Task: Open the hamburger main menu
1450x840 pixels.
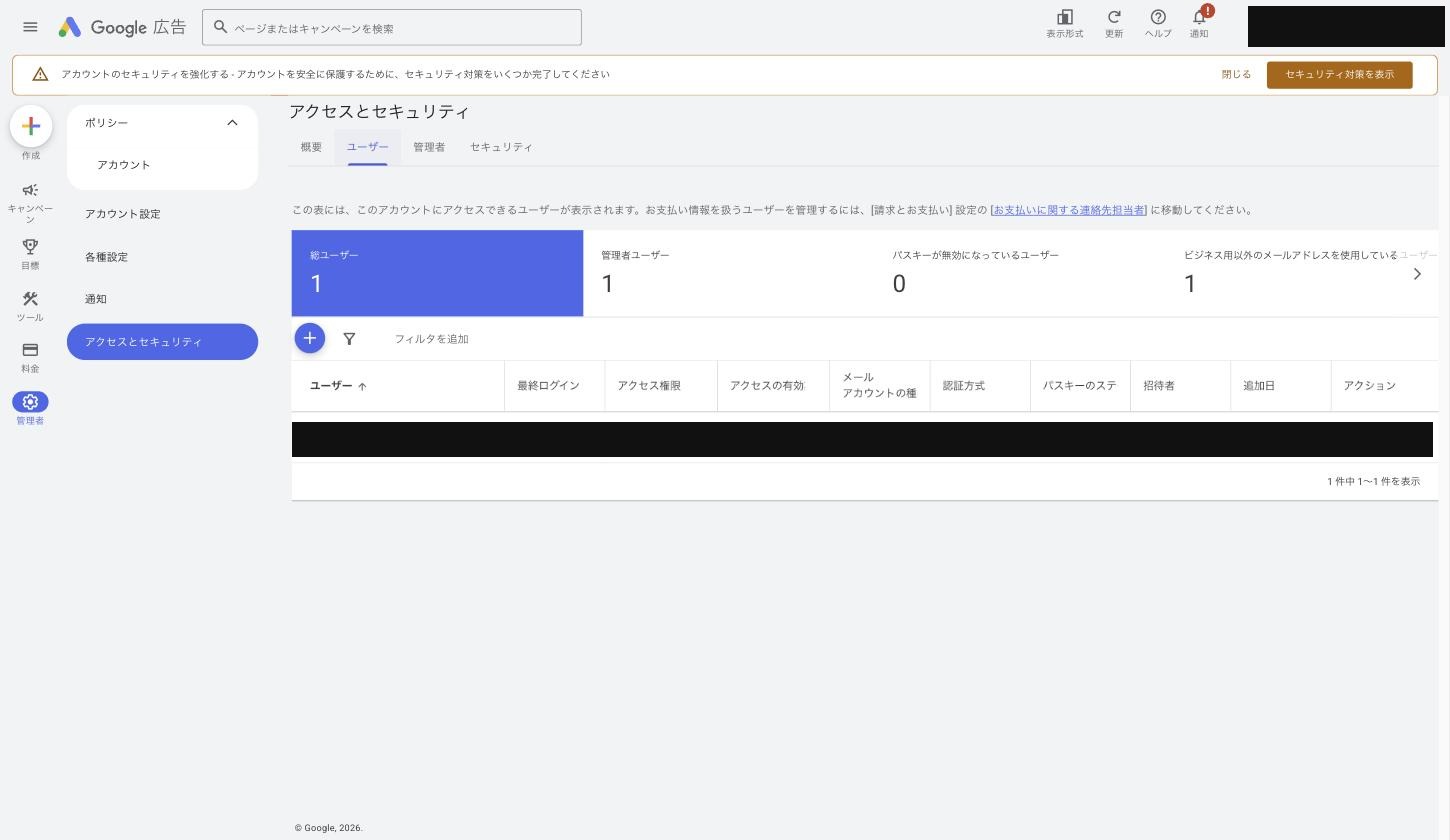Action: tap(30, 27)
